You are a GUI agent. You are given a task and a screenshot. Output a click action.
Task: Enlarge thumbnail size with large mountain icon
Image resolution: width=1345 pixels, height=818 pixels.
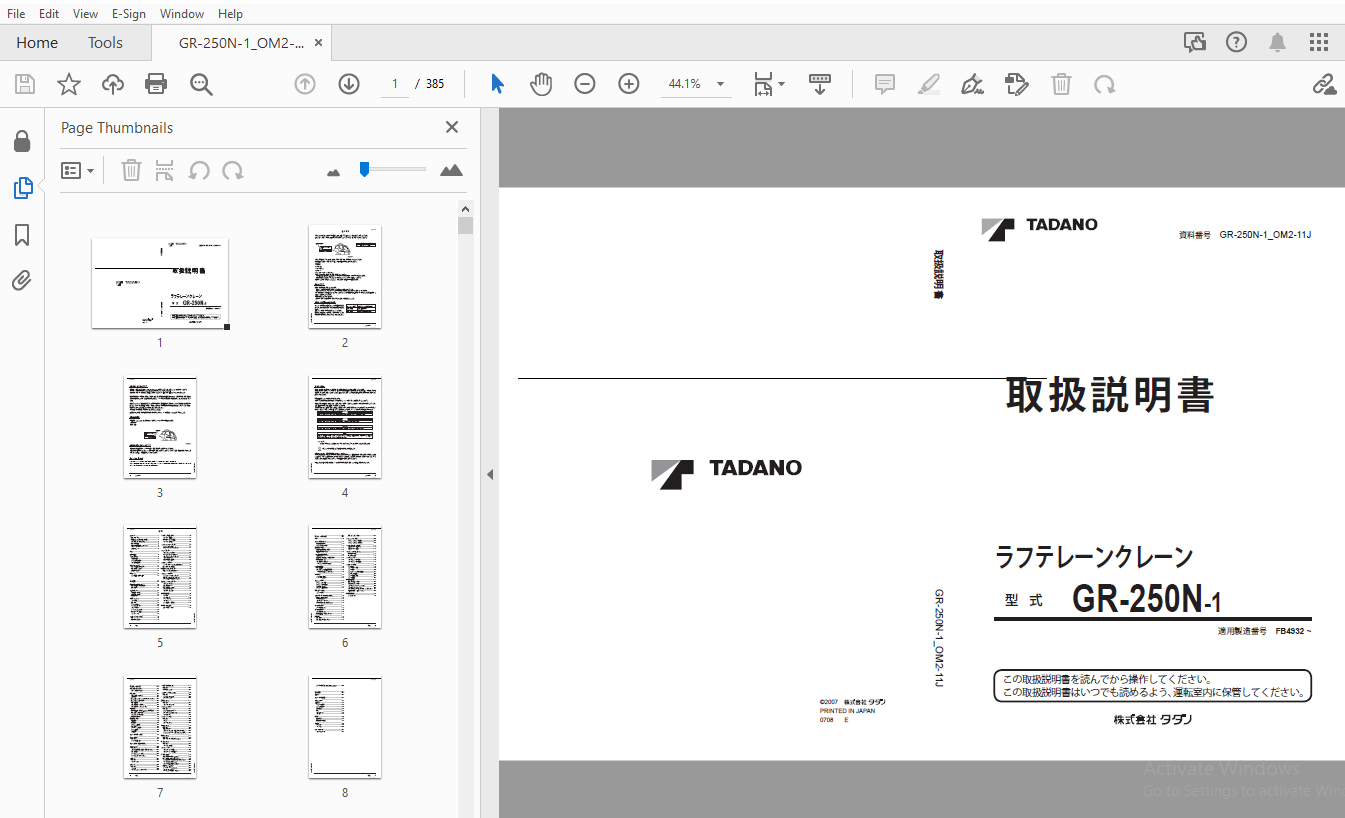click(452, 170)
